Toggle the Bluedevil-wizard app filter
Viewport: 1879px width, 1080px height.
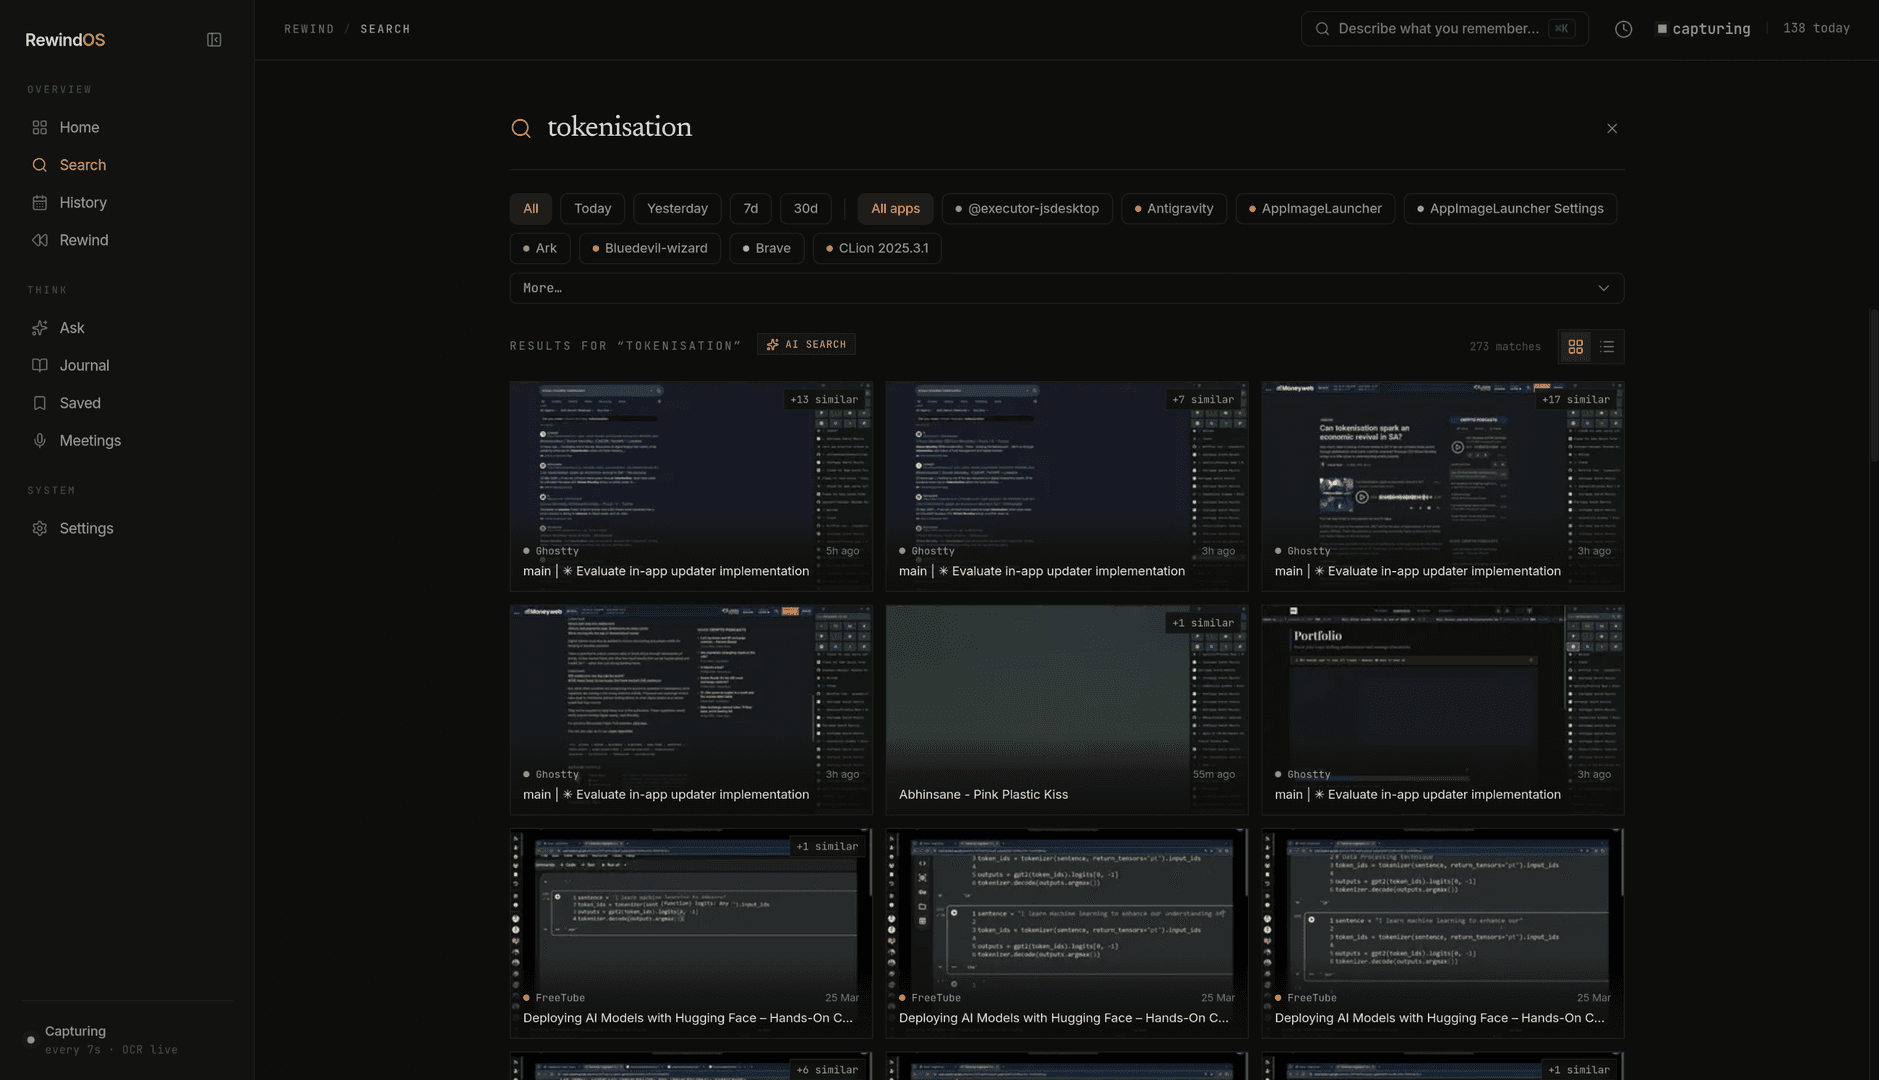(x=649, y=248)
